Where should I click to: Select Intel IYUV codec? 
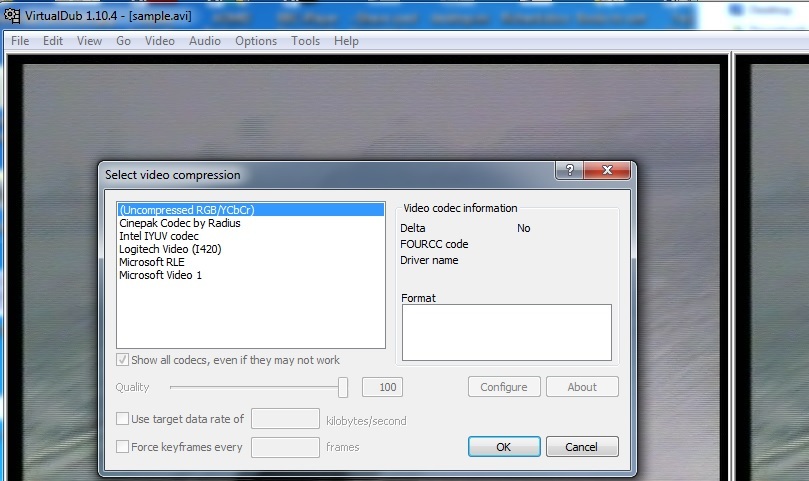coord(251,236)
